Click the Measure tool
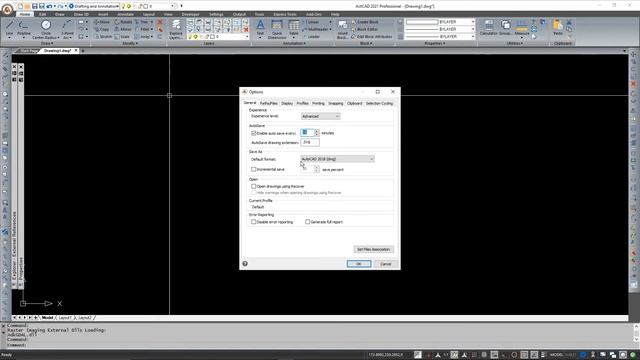640x360 pixels. [522, 29]
